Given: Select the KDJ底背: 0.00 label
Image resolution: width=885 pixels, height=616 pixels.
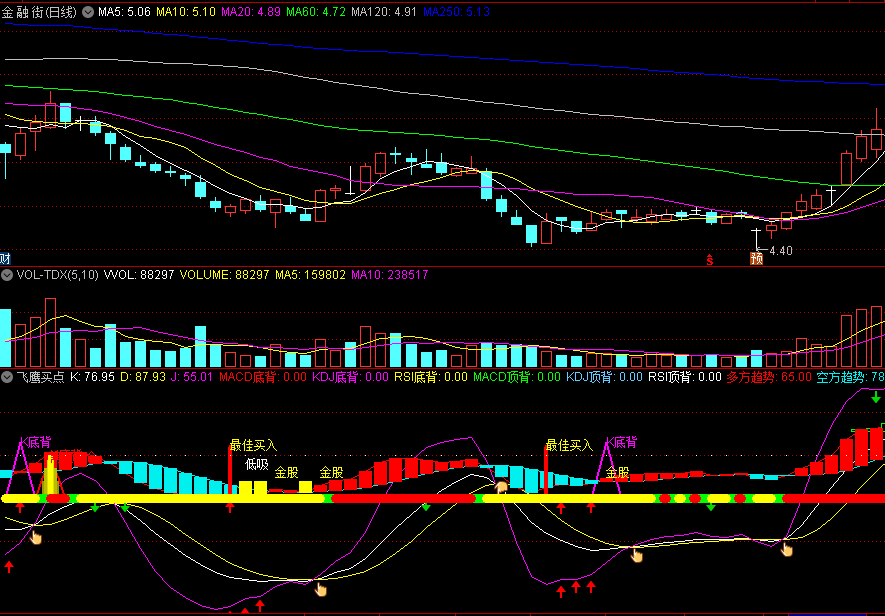Looking at the screenshot, I should [x=351, y=377].
